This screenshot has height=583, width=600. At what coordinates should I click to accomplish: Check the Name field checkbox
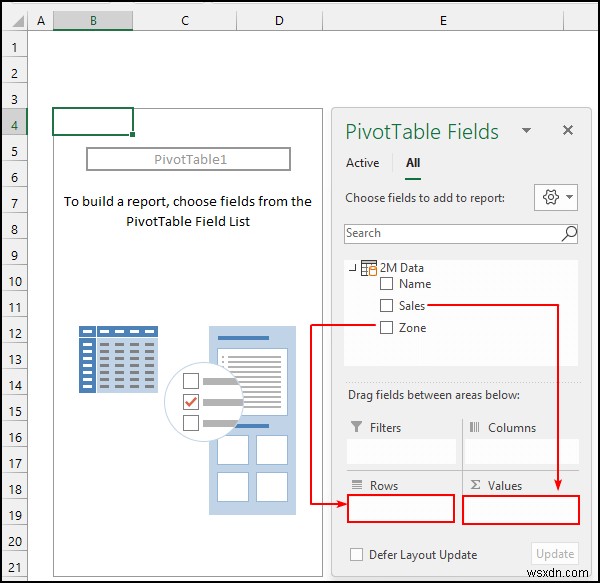[x=386, y=284]
